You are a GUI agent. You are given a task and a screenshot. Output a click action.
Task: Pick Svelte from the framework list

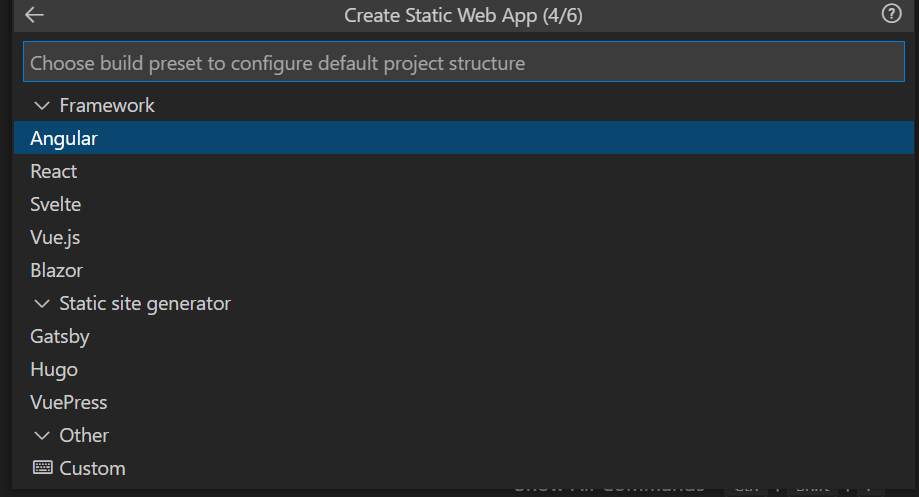pos(56,204)
